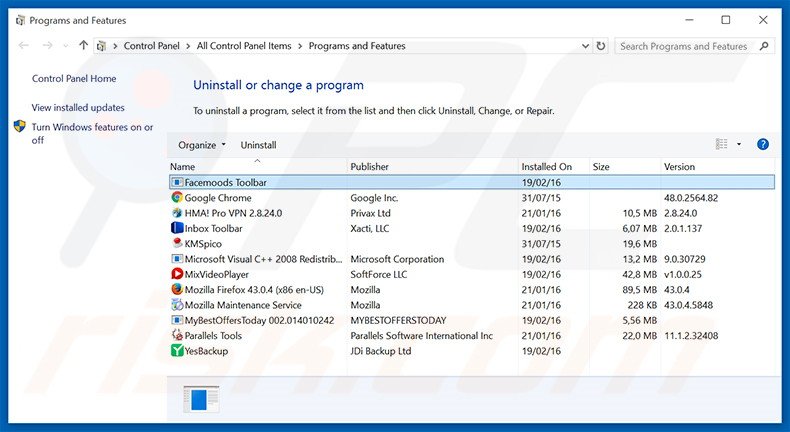790x432 pixels.
Task: Go up one level with up arrow
Action: [84, 45]
